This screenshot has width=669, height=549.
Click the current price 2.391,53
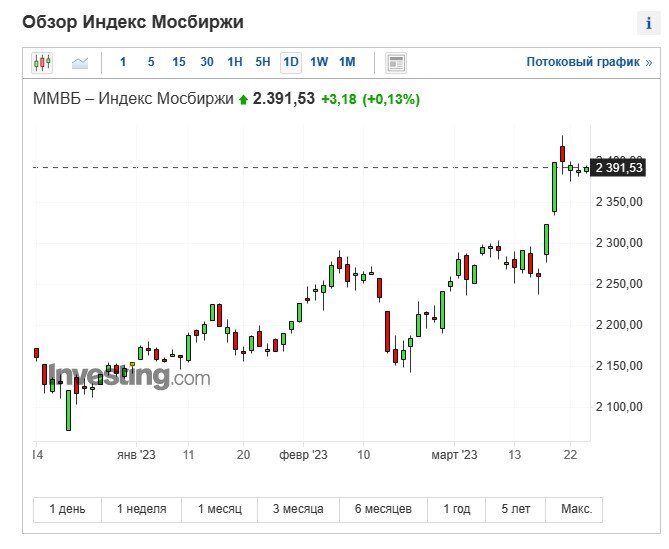point(284,99)
